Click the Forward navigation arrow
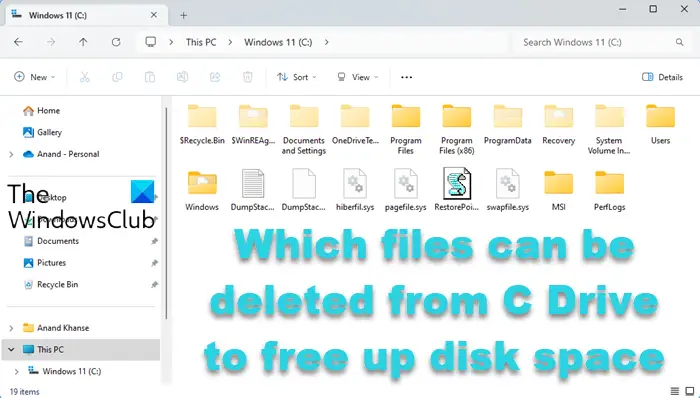 point(51,42)
